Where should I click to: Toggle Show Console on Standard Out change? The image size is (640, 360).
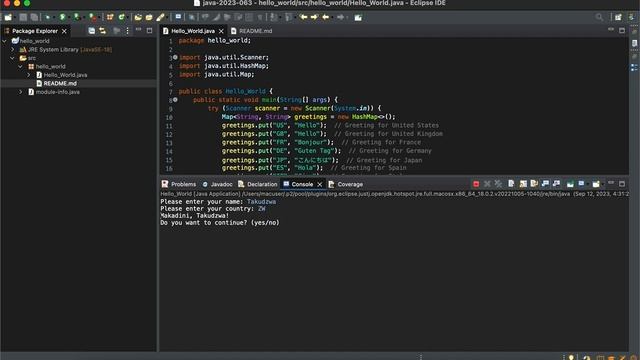545,184
